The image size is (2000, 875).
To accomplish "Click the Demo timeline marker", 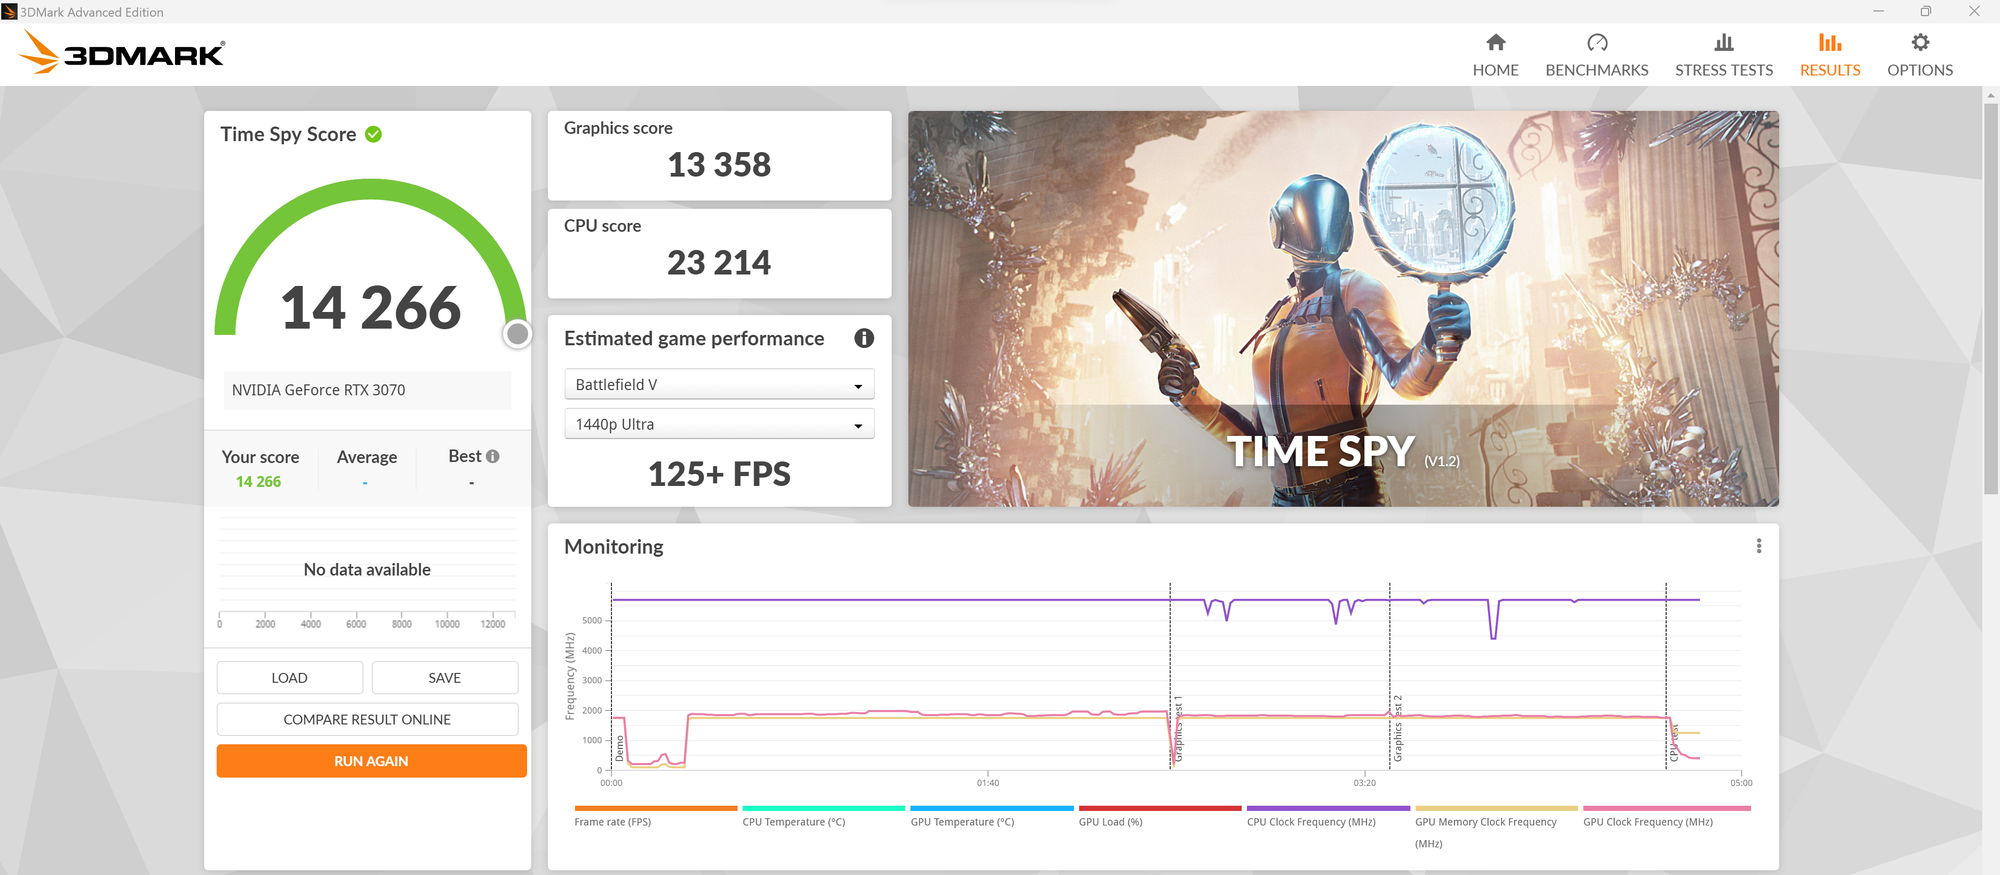I will (x=619, y=748).
